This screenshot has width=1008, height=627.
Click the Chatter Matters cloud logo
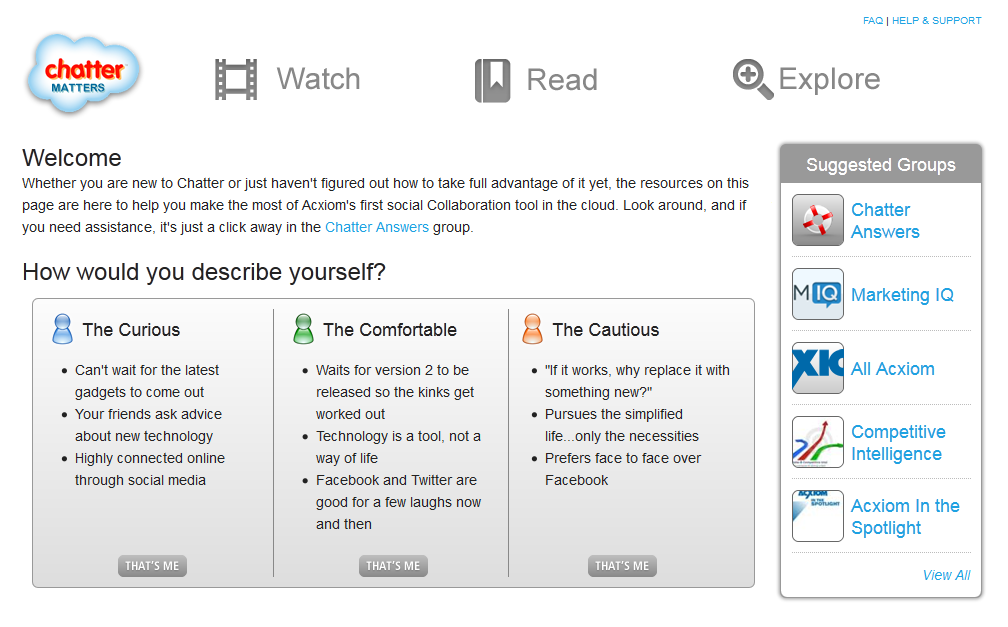(84, 74)
